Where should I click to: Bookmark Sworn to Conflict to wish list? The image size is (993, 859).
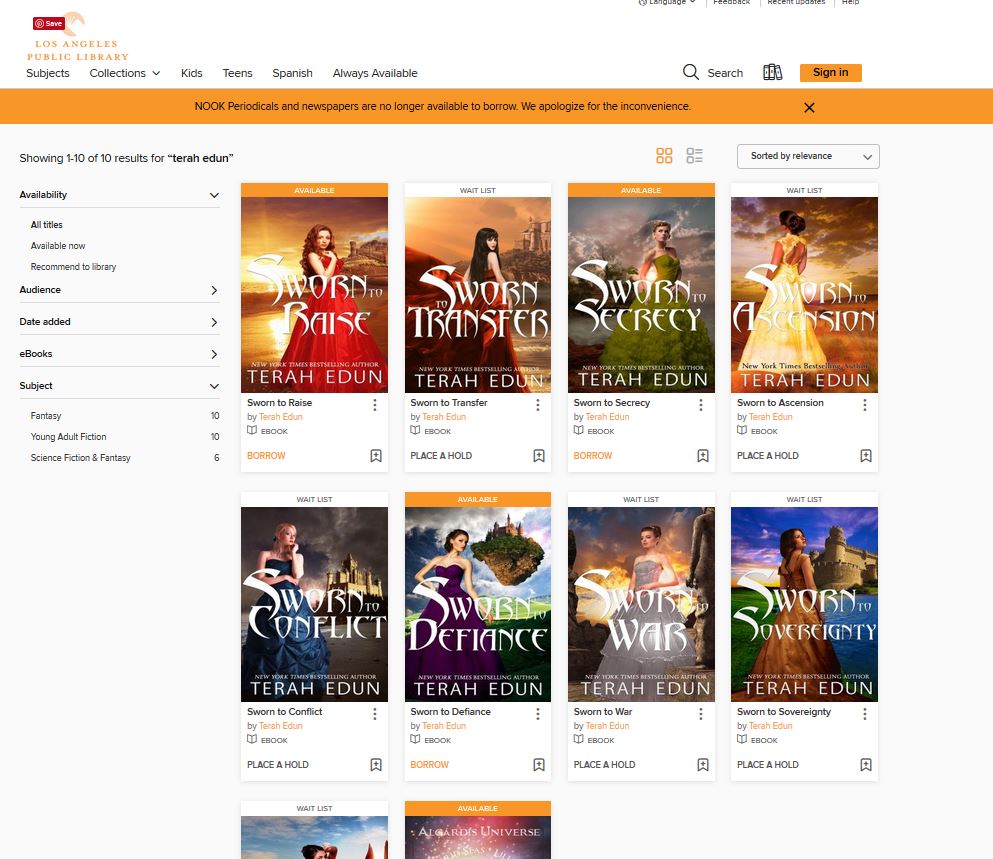click(376, 765)
